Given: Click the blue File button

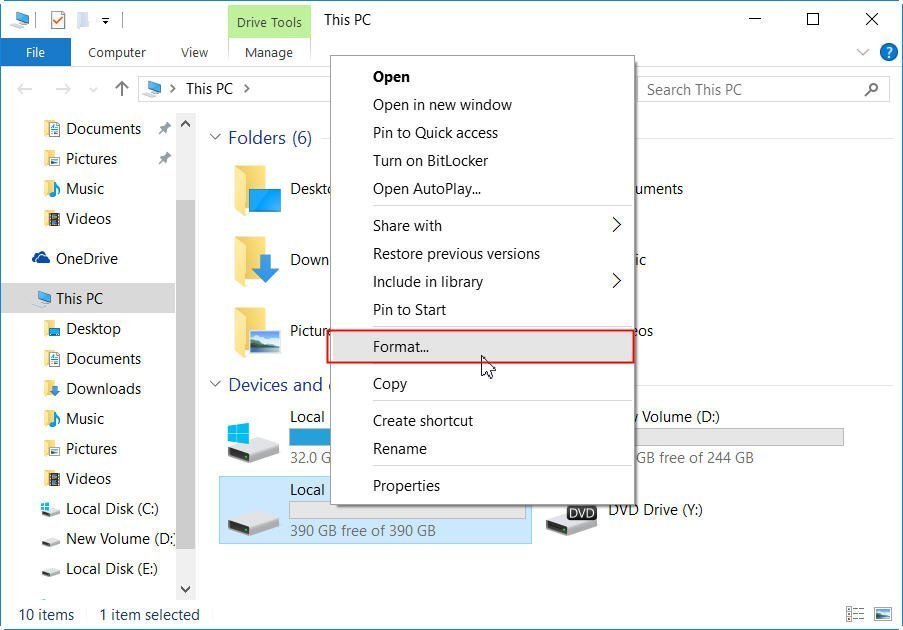Looking at the screenshot, I should coord(35,52).
